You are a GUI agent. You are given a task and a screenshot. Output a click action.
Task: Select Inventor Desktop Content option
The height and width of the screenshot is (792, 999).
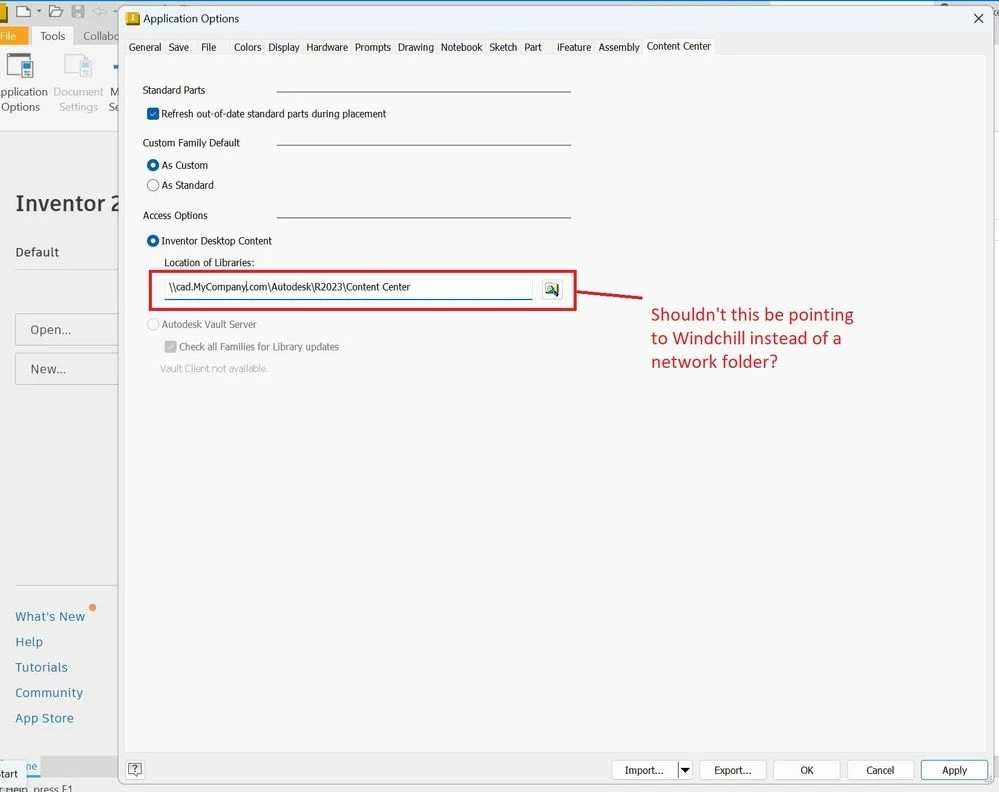(152, 240)
